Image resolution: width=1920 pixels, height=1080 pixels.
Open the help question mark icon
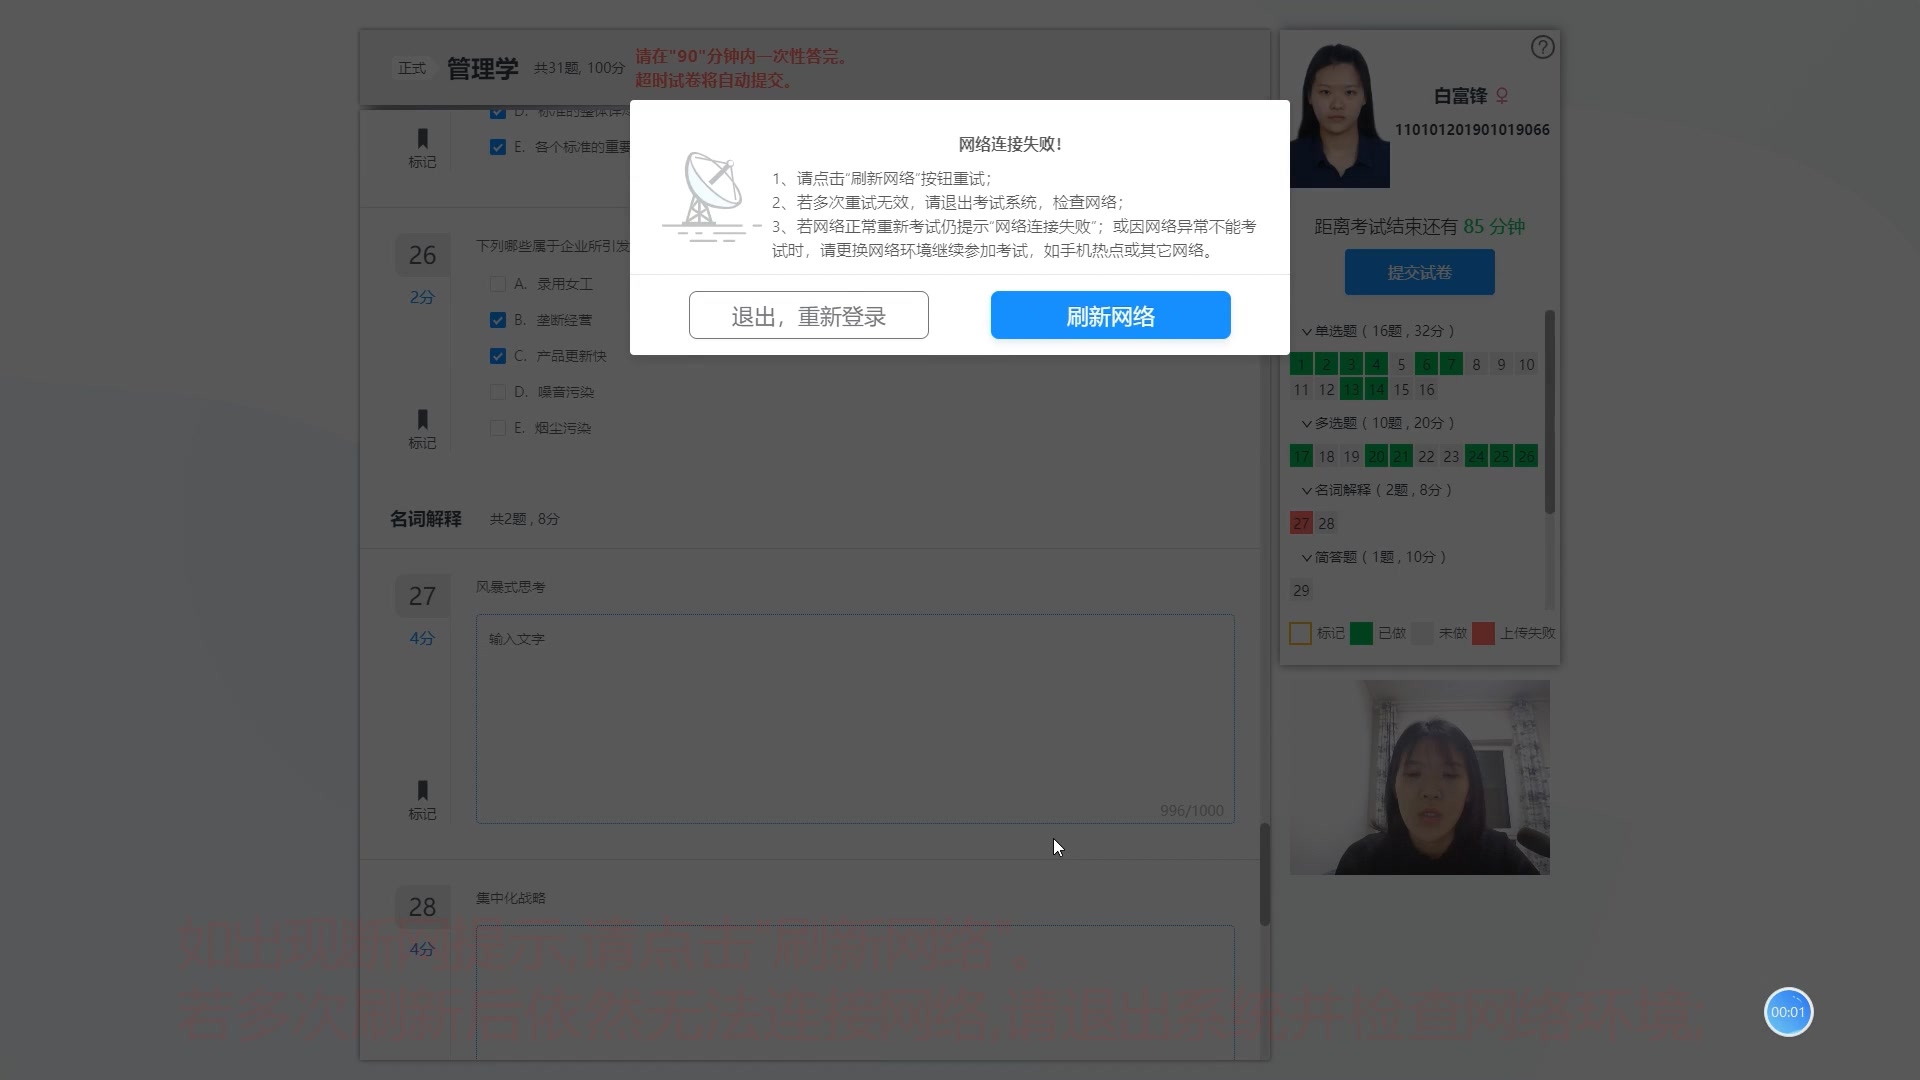pos(1543,47)
